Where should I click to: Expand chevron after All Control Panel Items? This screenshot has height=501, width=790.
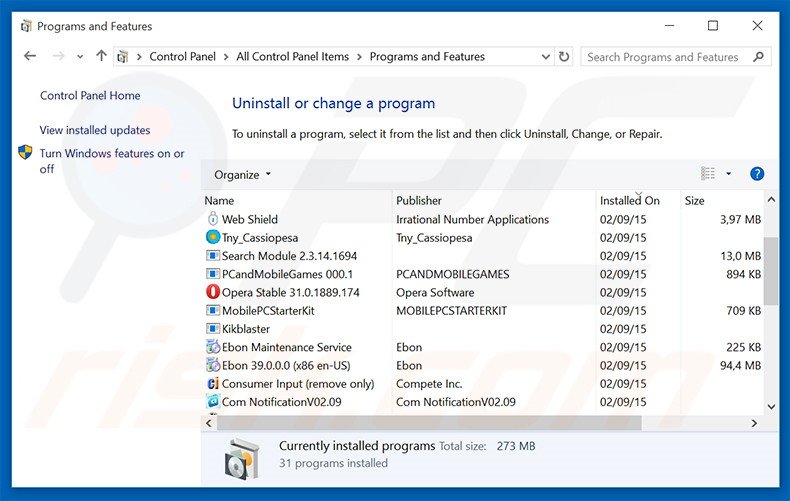(359, 57)
